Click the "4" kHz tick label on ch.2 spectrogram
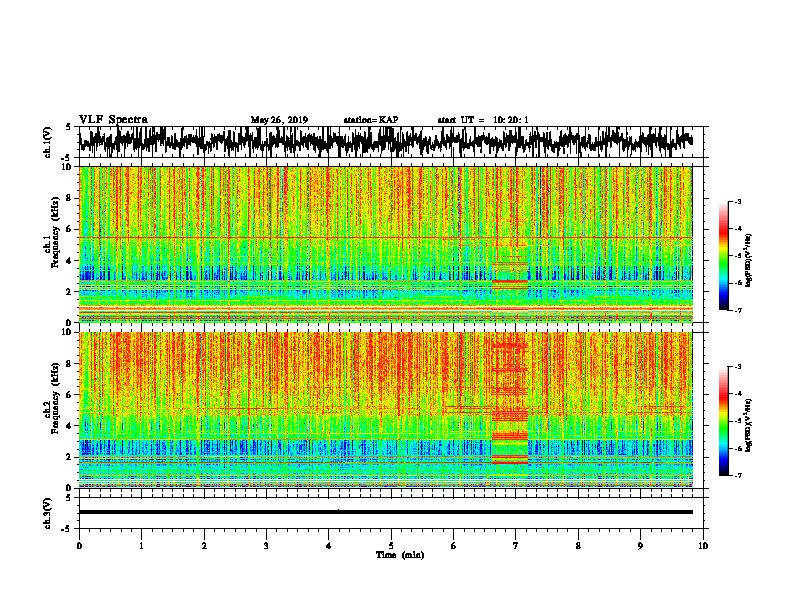The image size is (792, 612). pos(70,426)
